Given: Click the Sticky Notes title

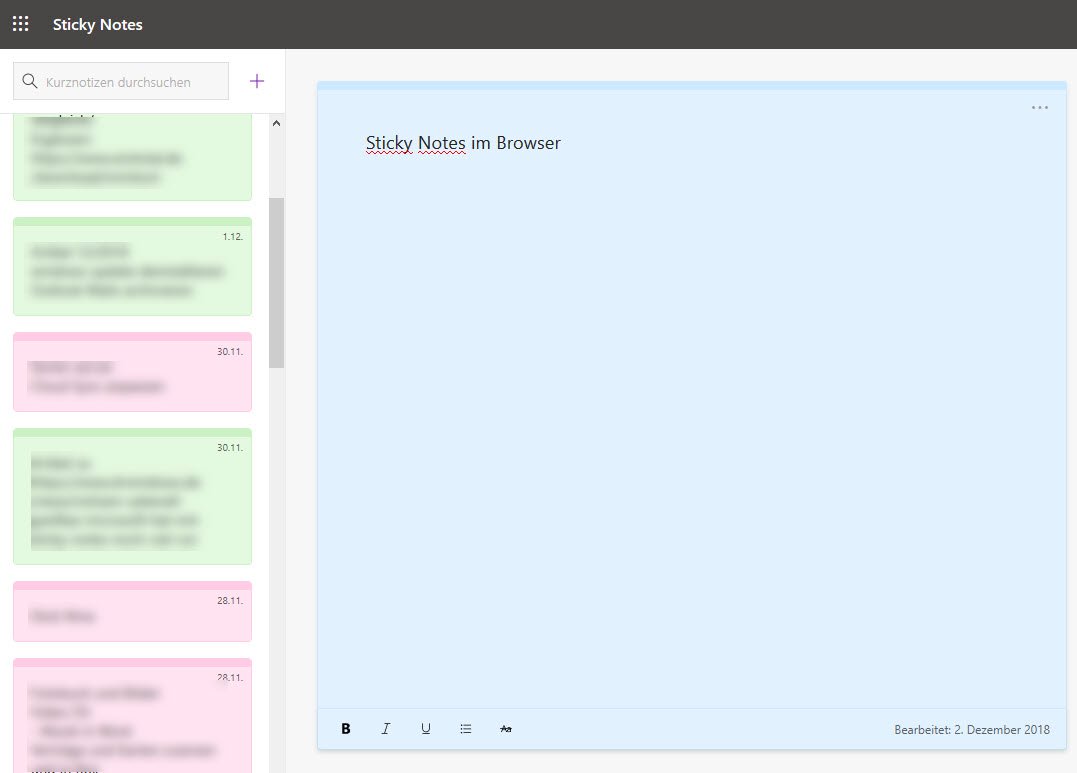Looking at the screenshot, I should click(98, 25).
